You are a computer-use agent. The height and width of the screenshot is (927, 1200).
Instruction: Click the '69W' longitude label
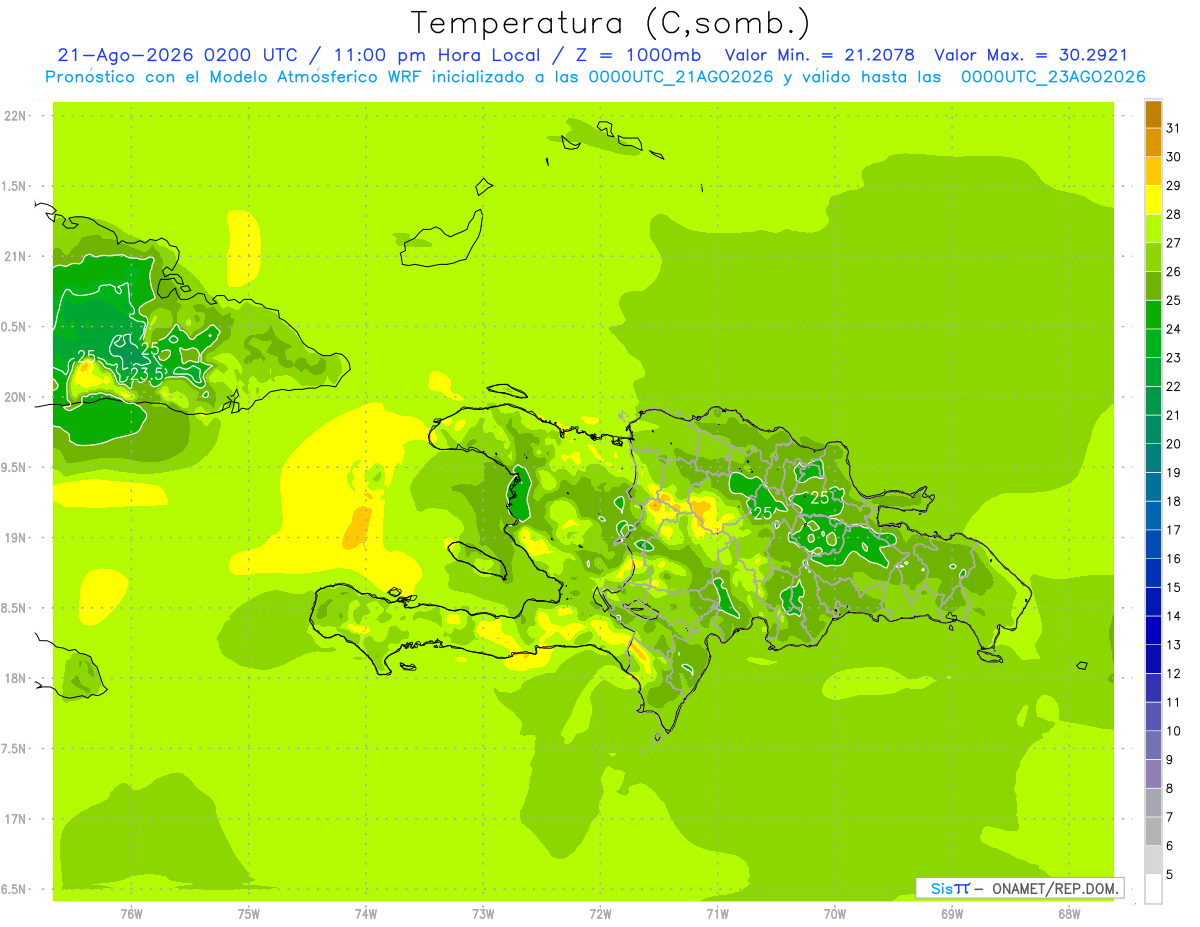[952, 914]
